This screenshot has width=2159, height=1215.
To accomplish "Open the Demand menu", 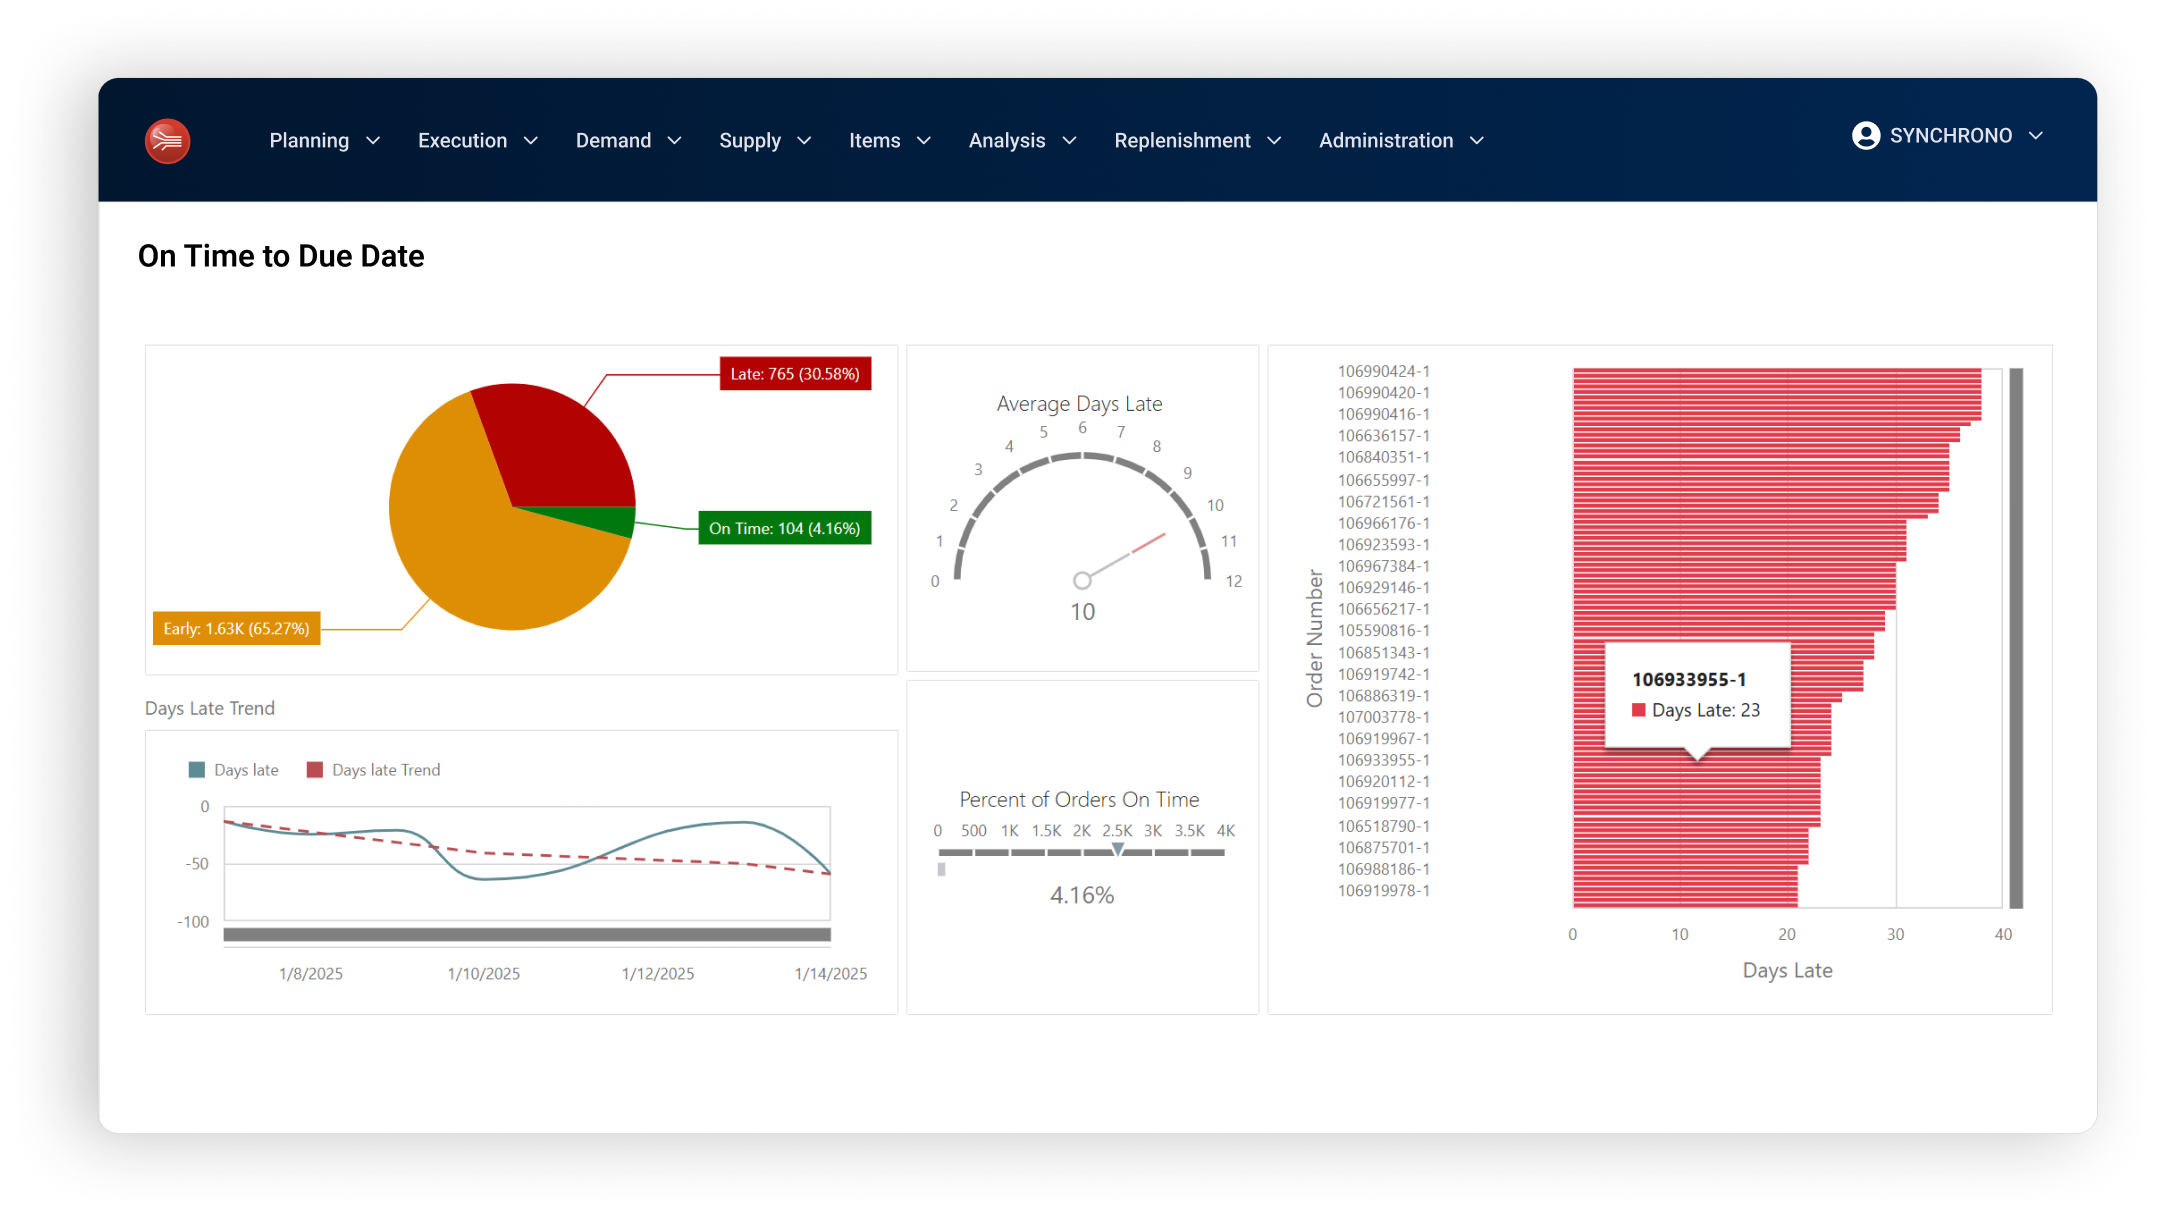I will 613,141.
